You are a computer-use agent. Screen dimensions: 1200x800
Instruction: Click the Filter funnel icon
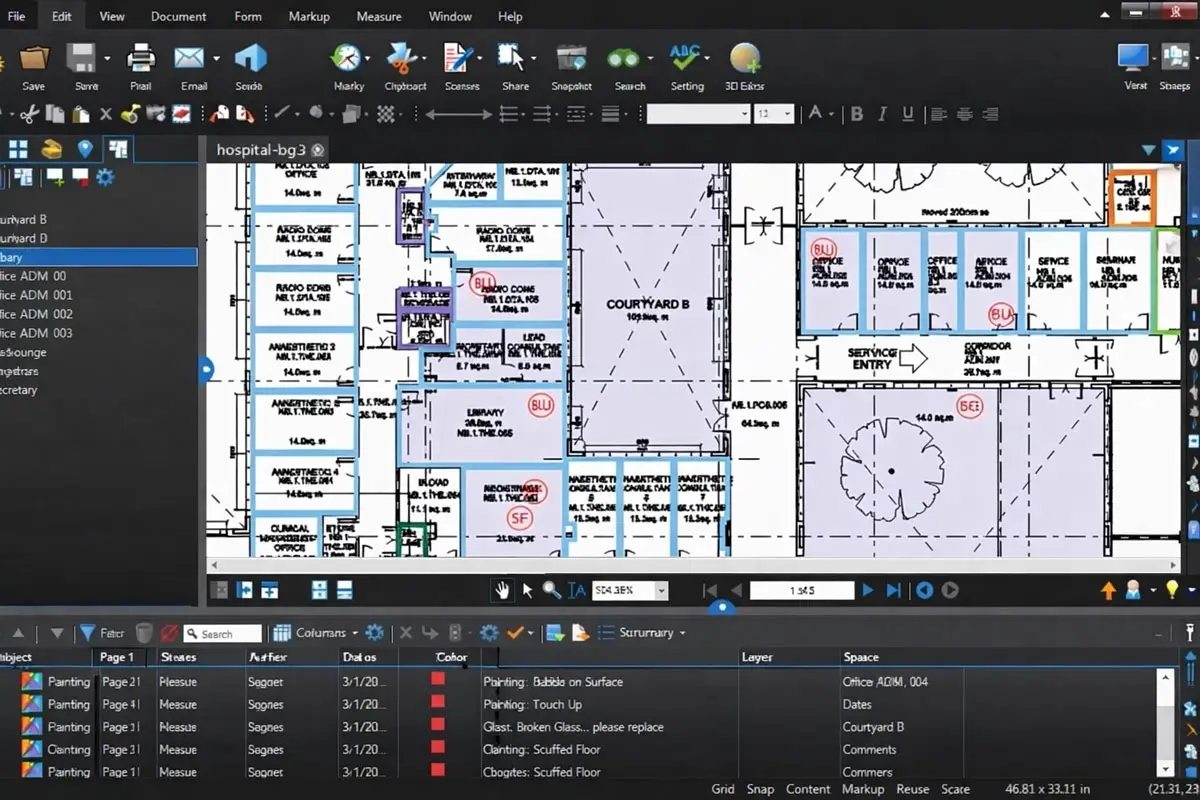(x=87, y=633)
